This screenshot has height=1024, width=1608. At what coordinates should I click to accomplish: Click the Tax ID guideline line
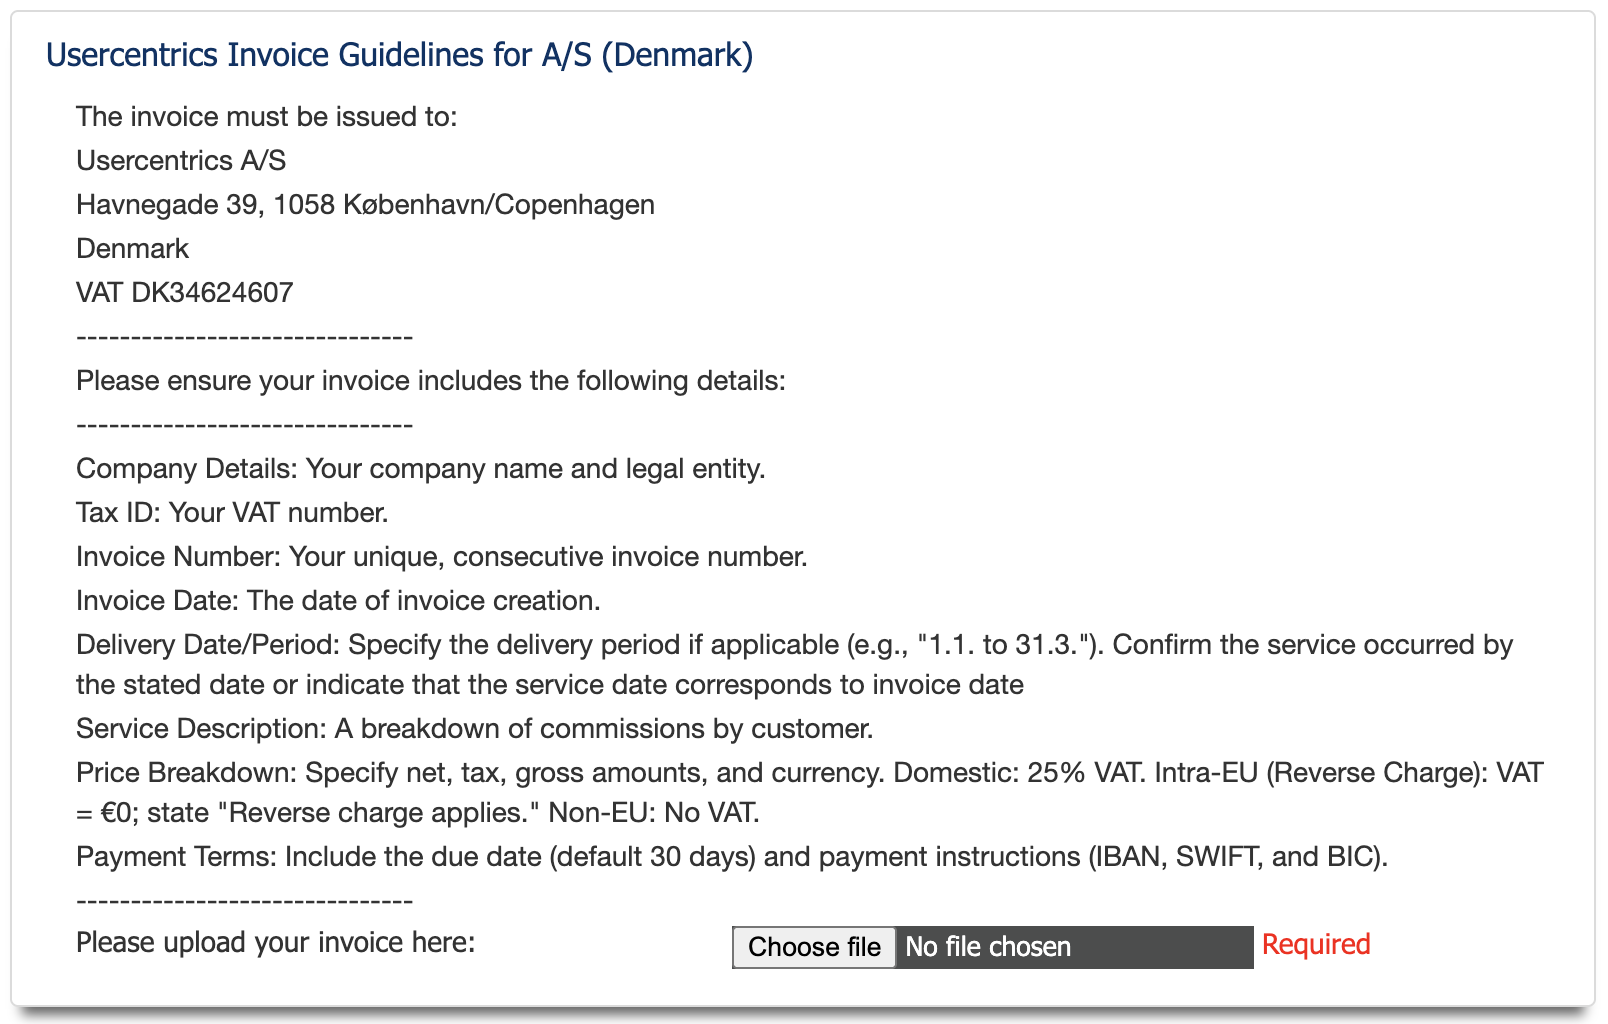232,513
